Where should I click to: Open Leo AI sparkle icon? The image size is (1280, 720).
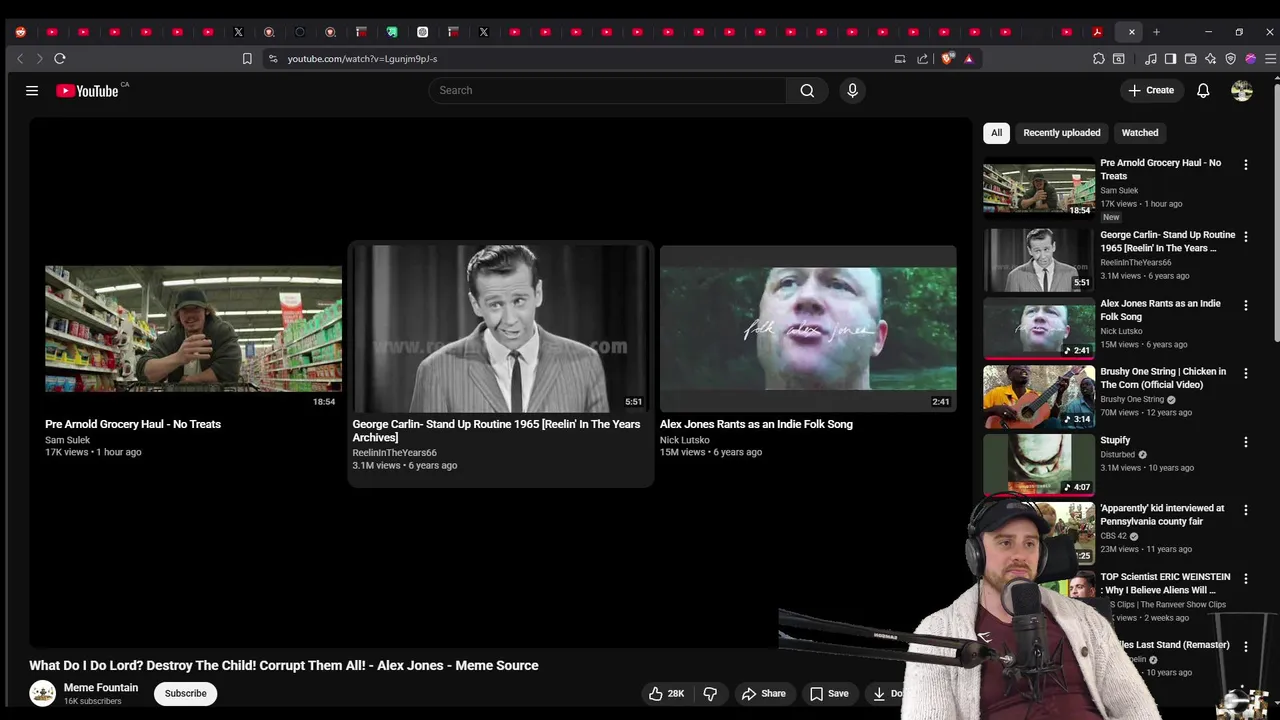(x=1211, y=59)
